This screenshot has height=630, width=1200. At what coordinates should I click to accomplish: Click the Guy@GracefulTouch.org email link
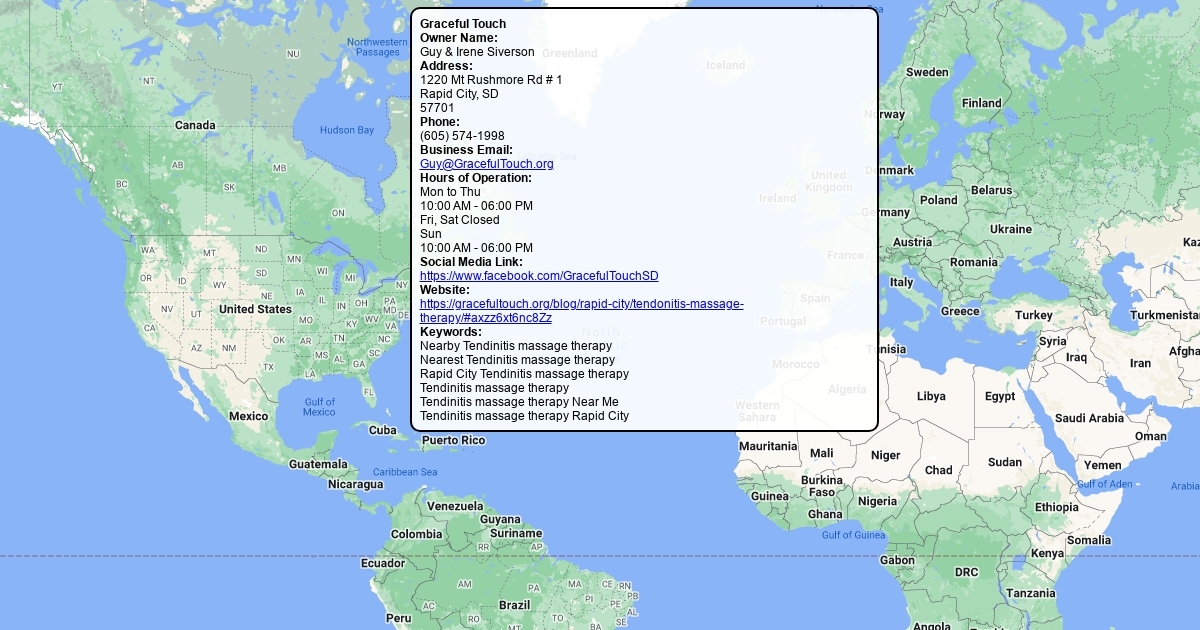pos(486,164)
